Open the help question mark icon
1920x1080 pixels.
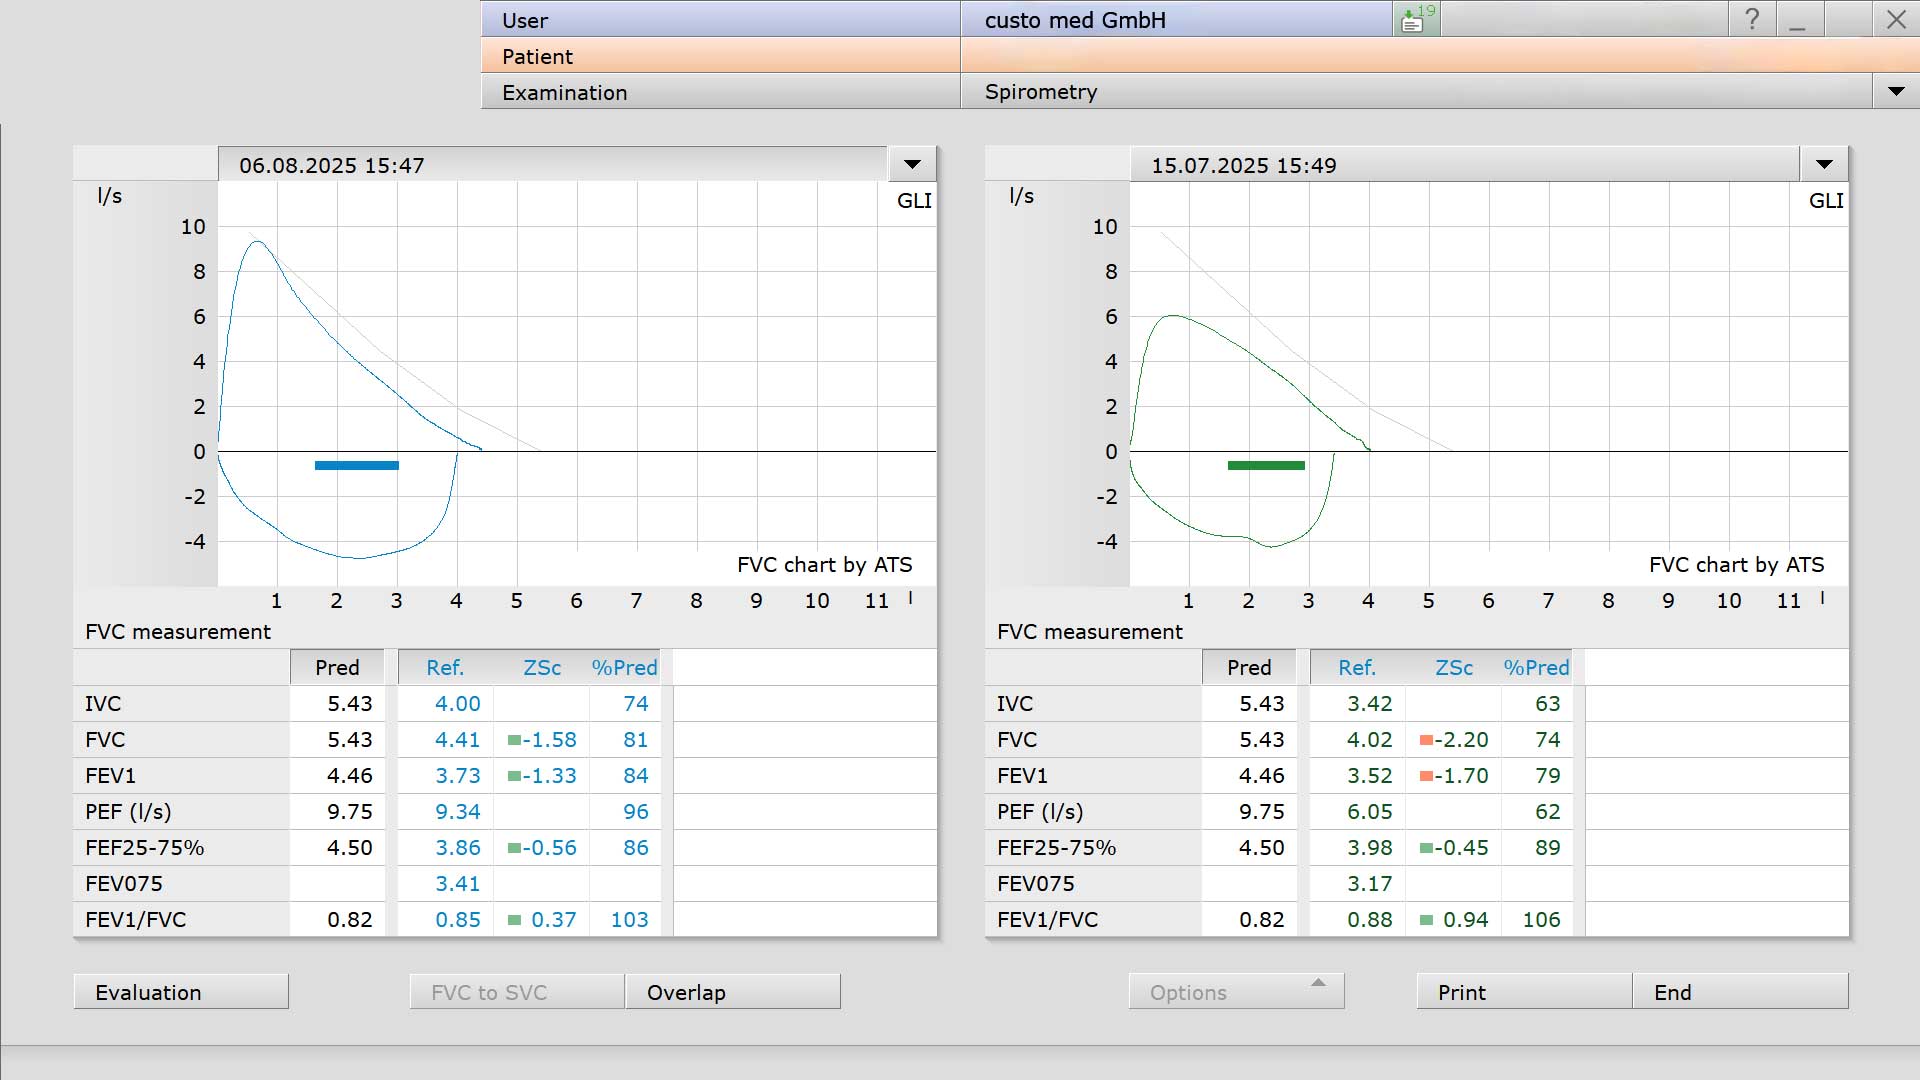pyautogui.click(x=1752, y=19)
